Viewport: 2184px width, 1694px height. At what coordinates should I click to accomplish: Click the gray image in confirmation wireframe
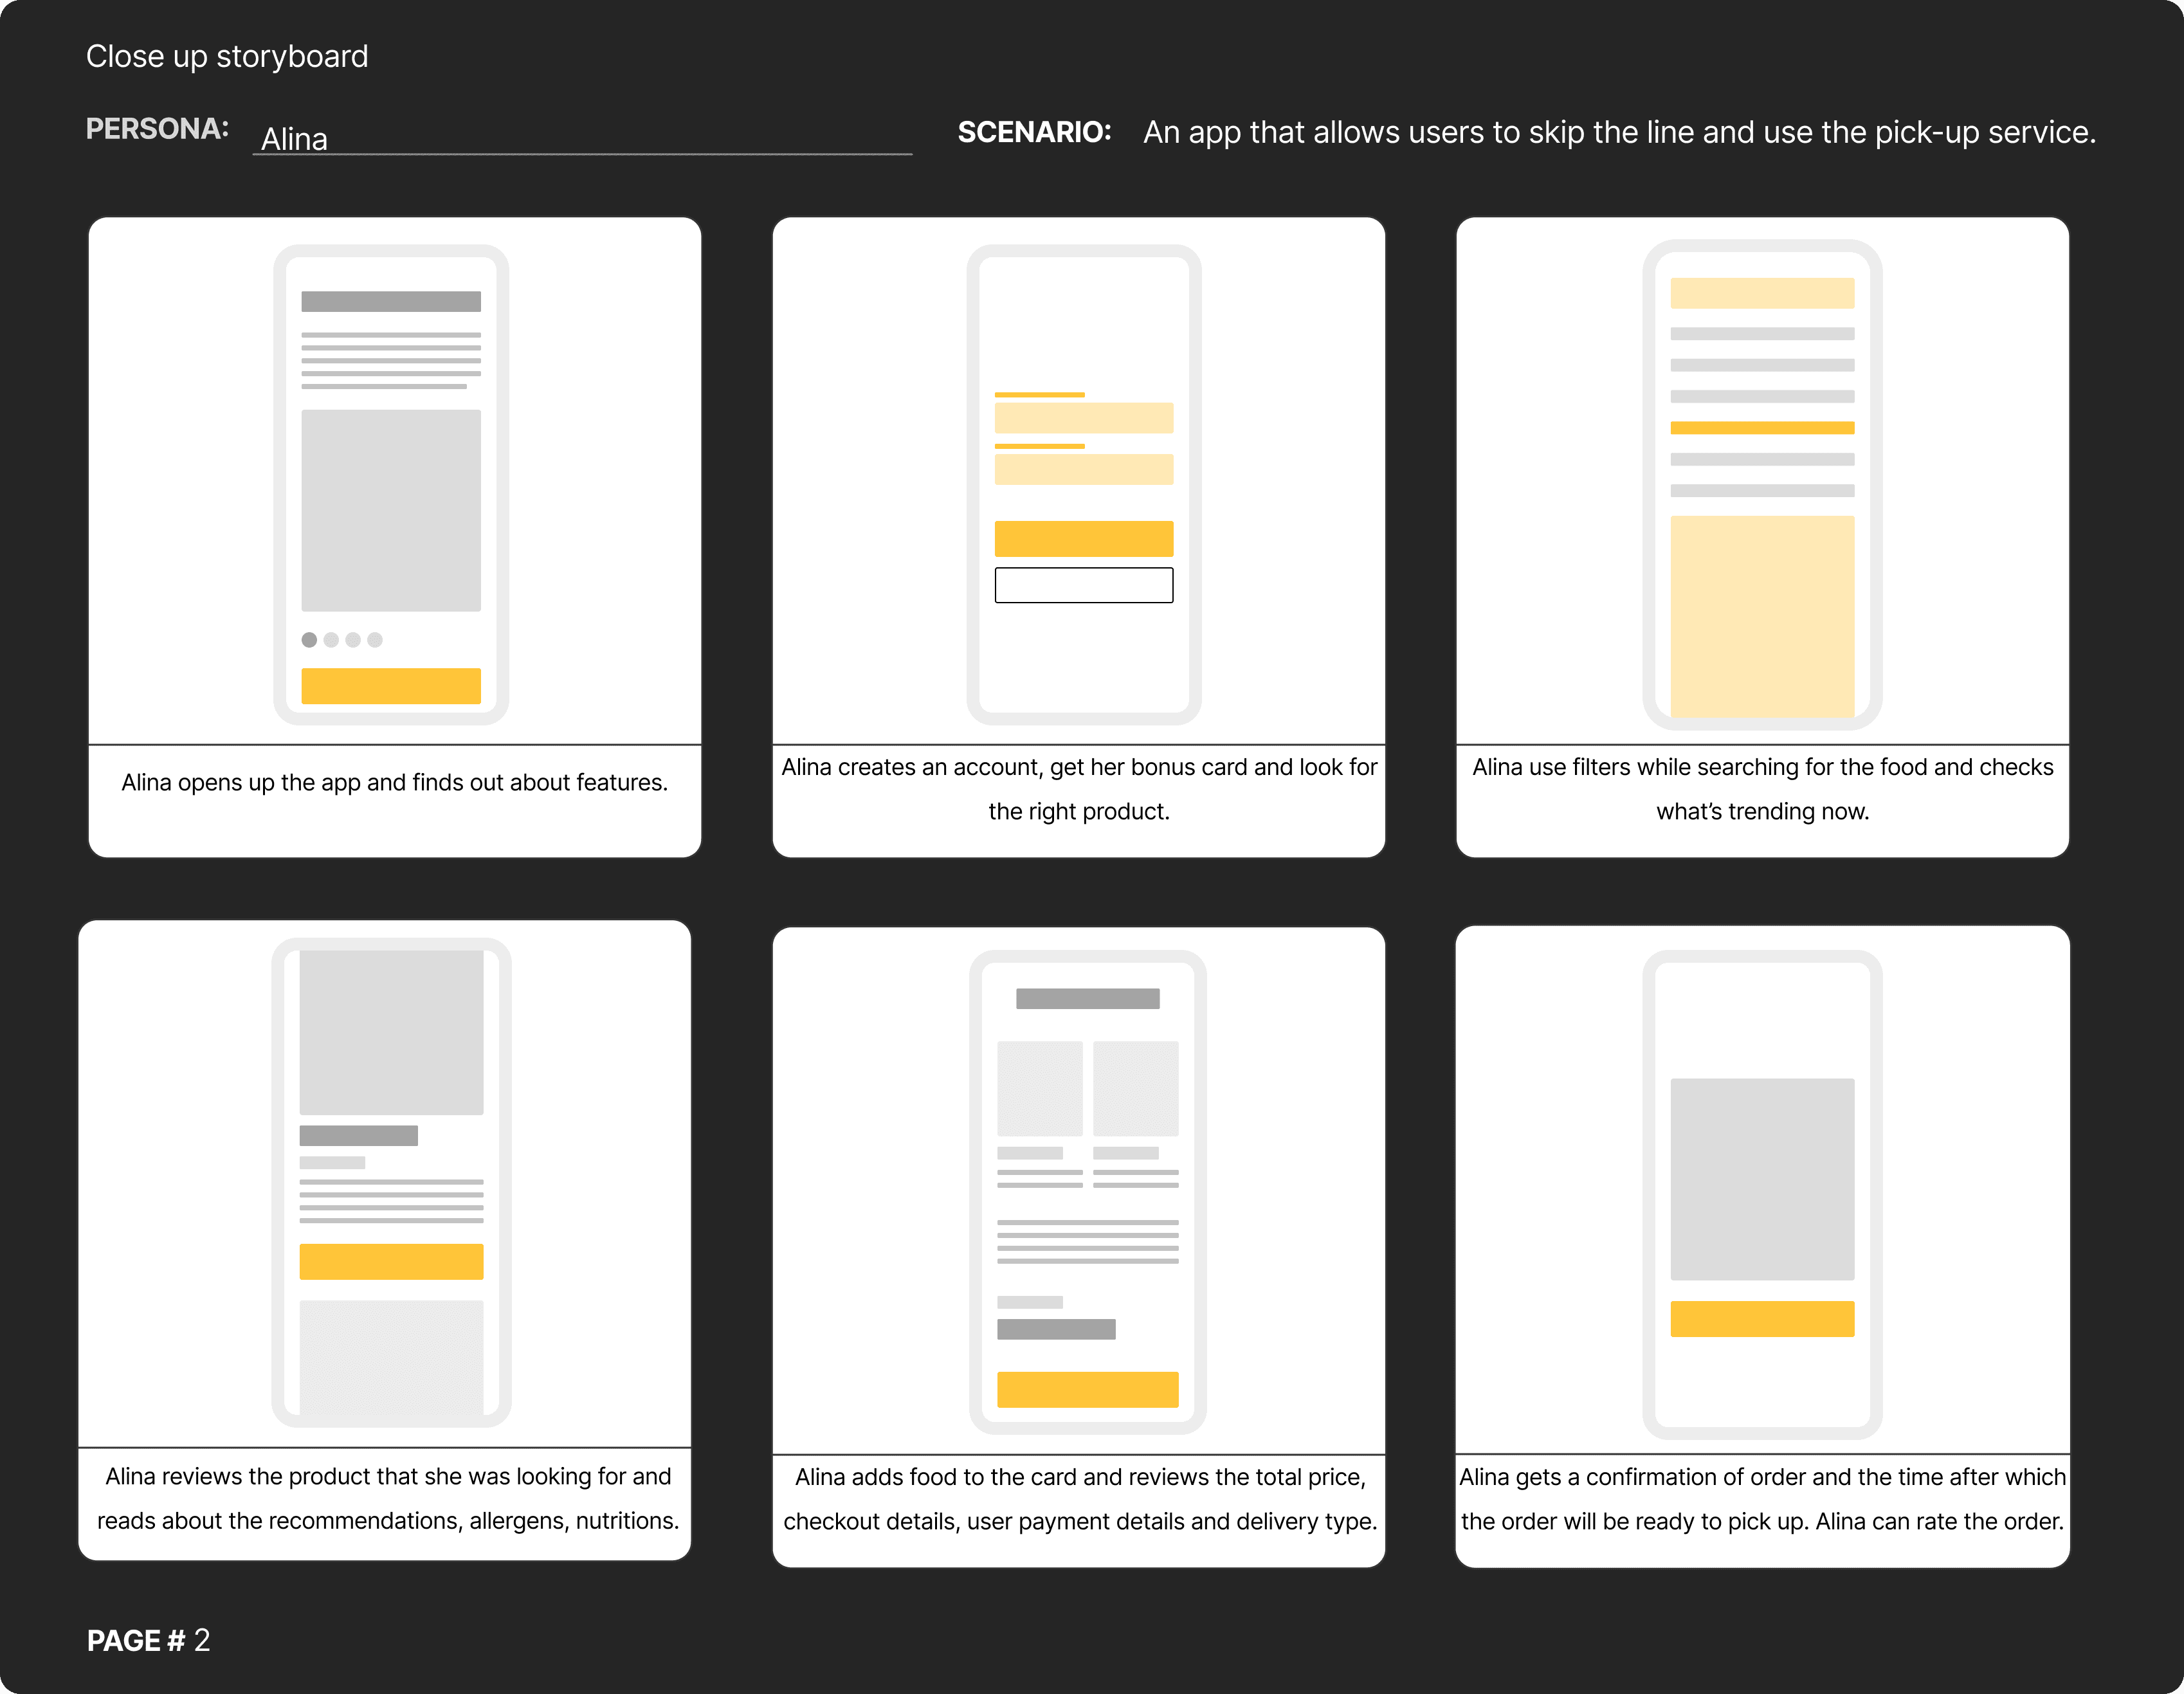(x=1762, y=1179)
